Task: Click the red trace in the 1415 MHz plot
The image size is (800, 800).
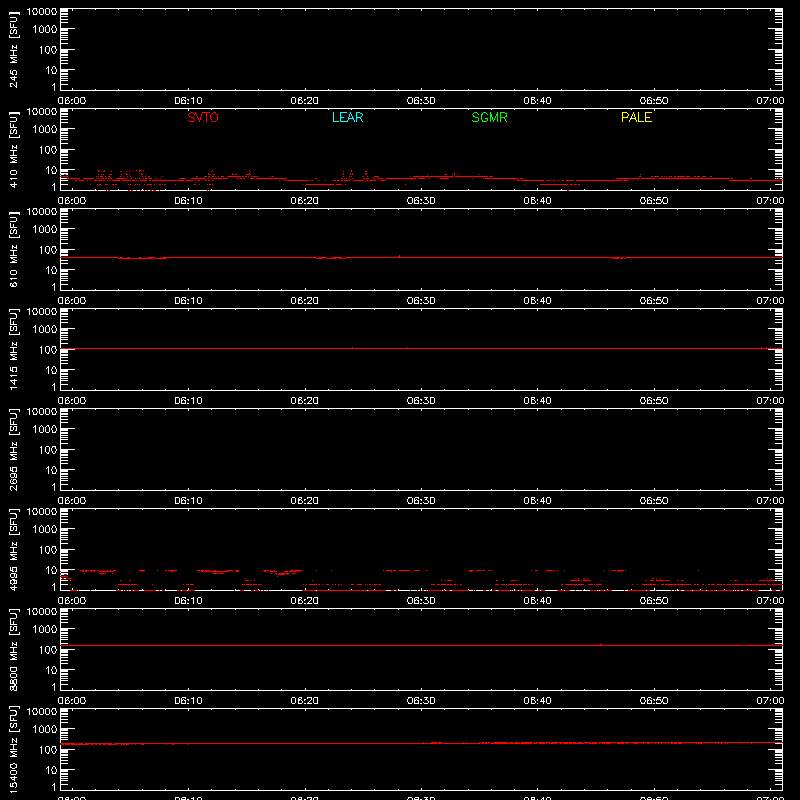Action: tap(421, 348)
